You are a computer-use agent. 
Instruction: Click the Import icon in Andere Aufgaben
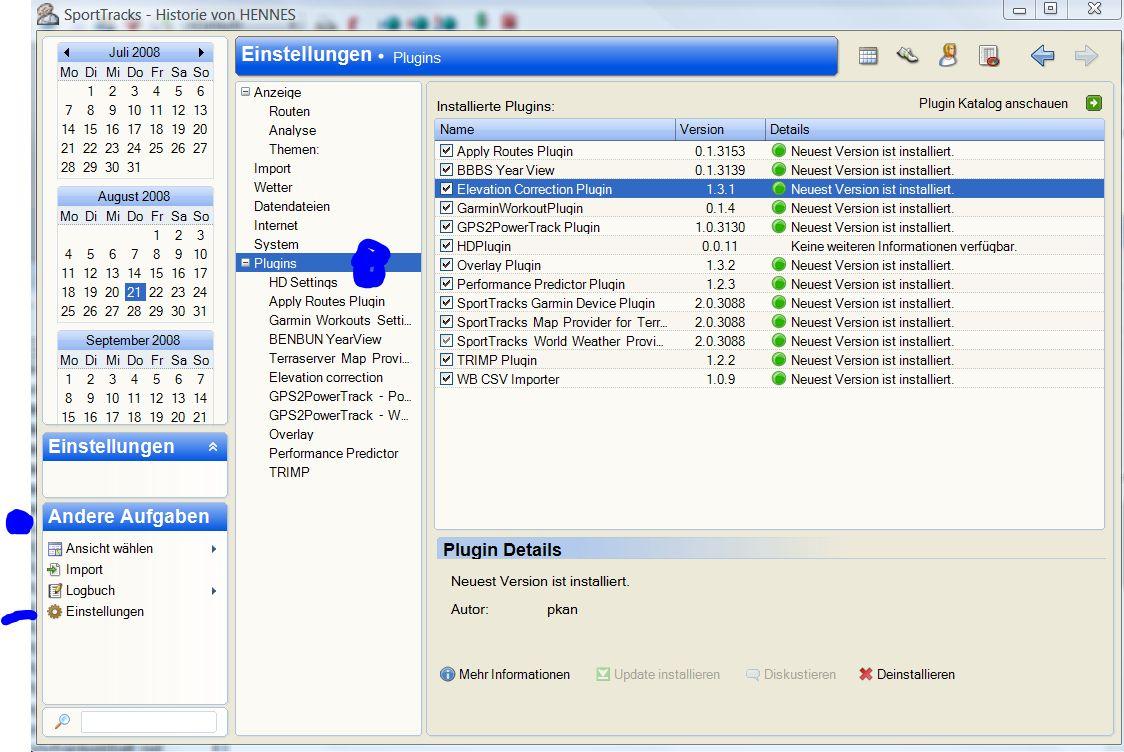[54, 569]
